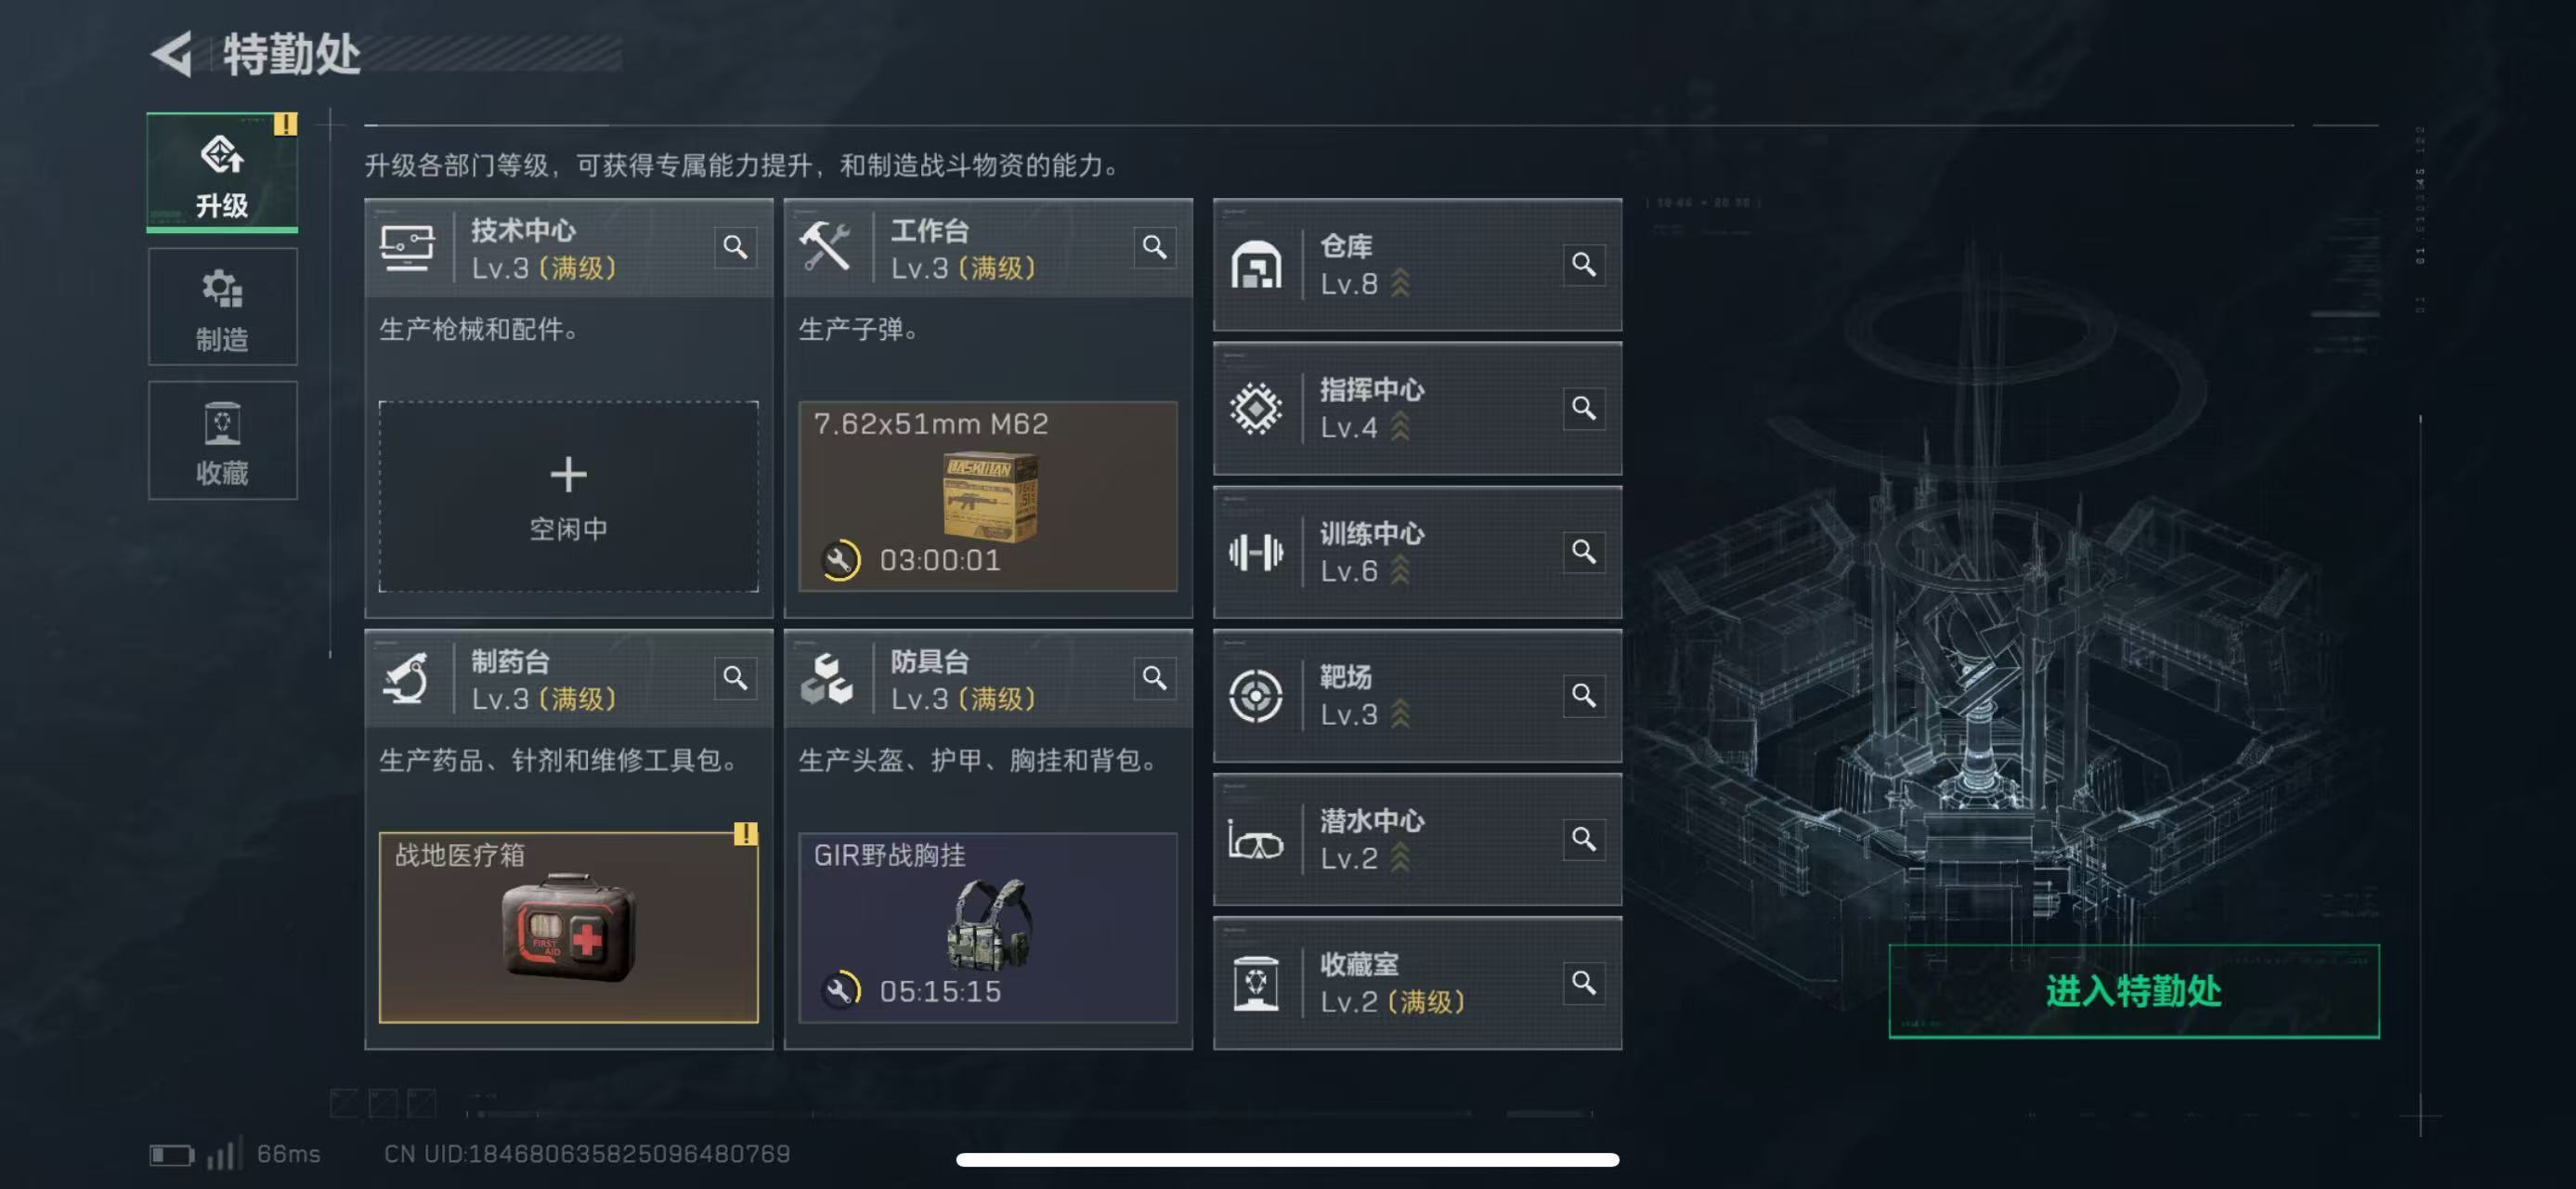Open the 收藏 collection tab
2576x1189 pixels.
point(222,440)
